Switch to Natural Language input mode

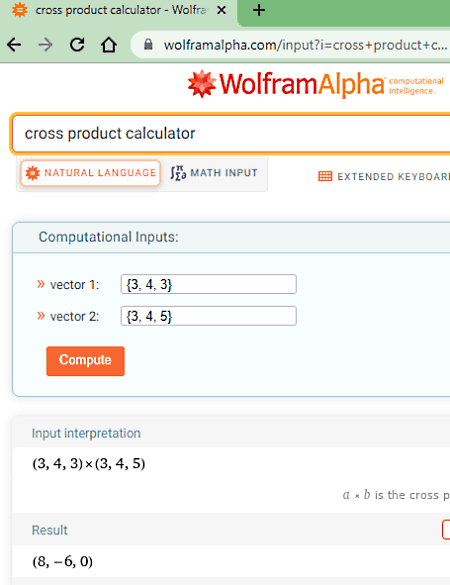pyautogui.click(x=91, y=173)
